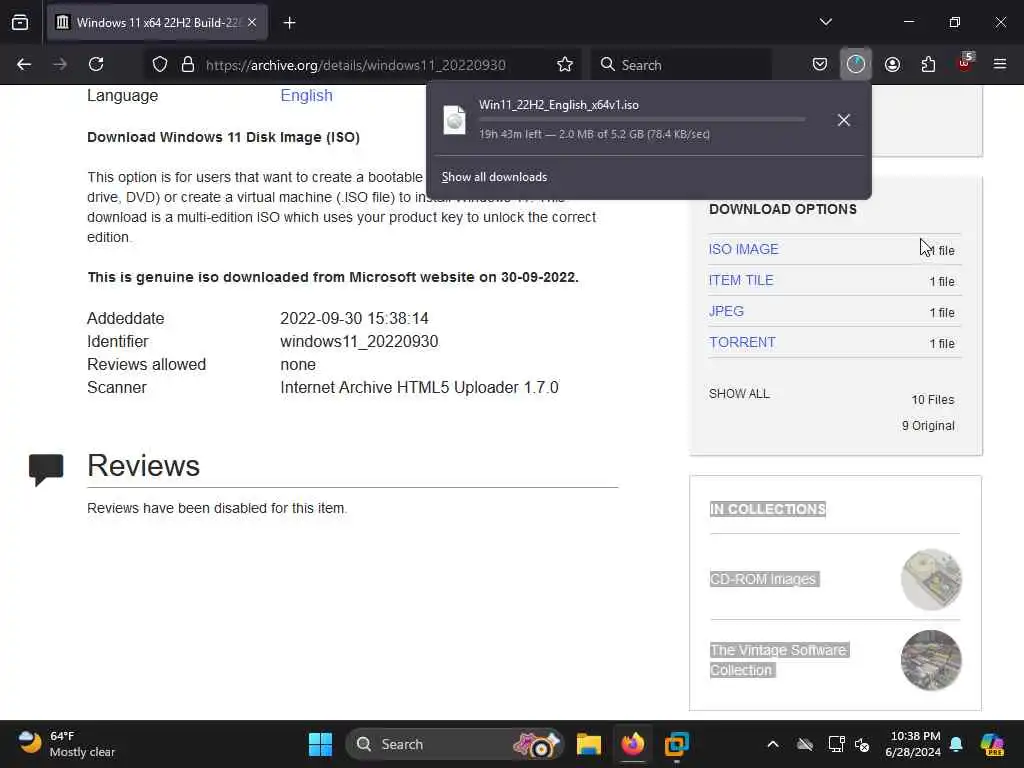Open a new tab with plus button
This screenshot has height=768, width=1024.
click(x=289, y=23)
